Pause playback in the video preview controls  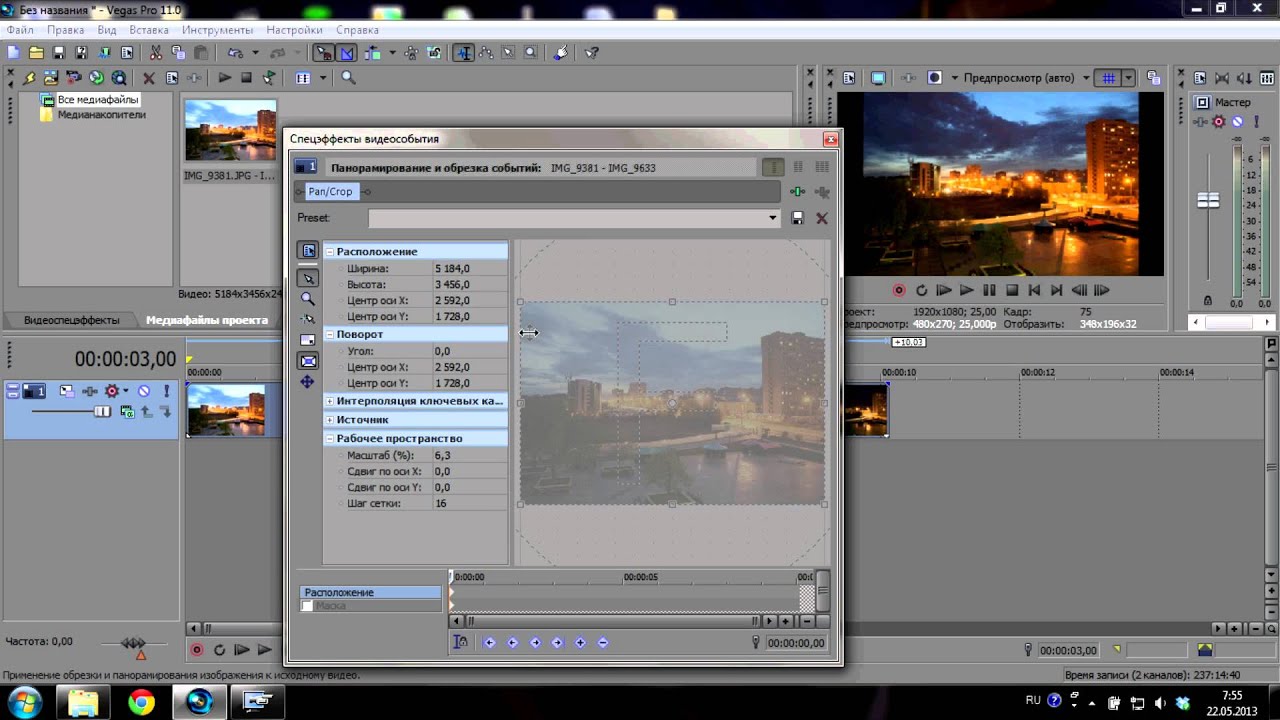click(x=989, y=290)
